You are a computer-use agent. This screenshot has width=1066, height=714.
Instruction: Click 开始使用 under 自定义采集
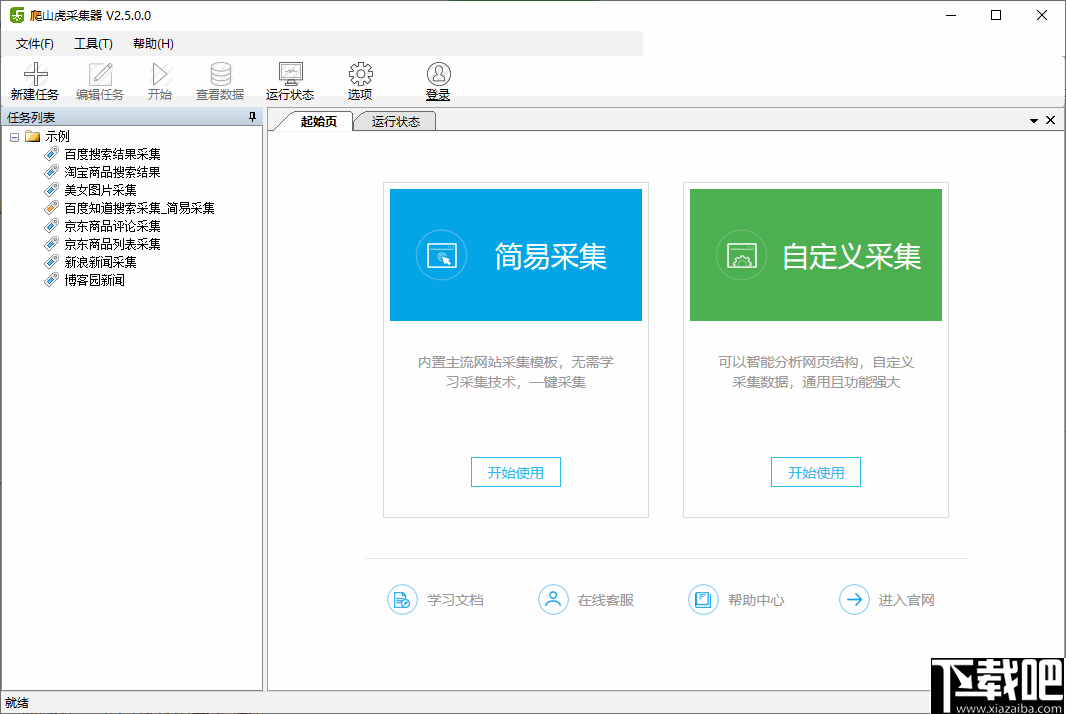[816, 472]
